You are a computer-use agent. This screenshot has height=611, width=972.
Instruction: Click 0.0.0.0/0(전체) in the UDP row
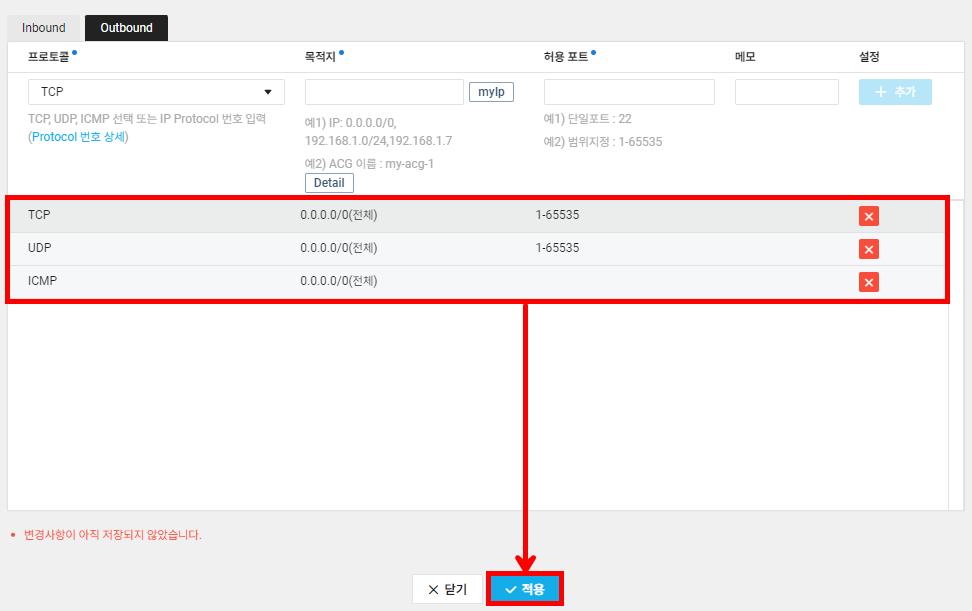(338, 248)
